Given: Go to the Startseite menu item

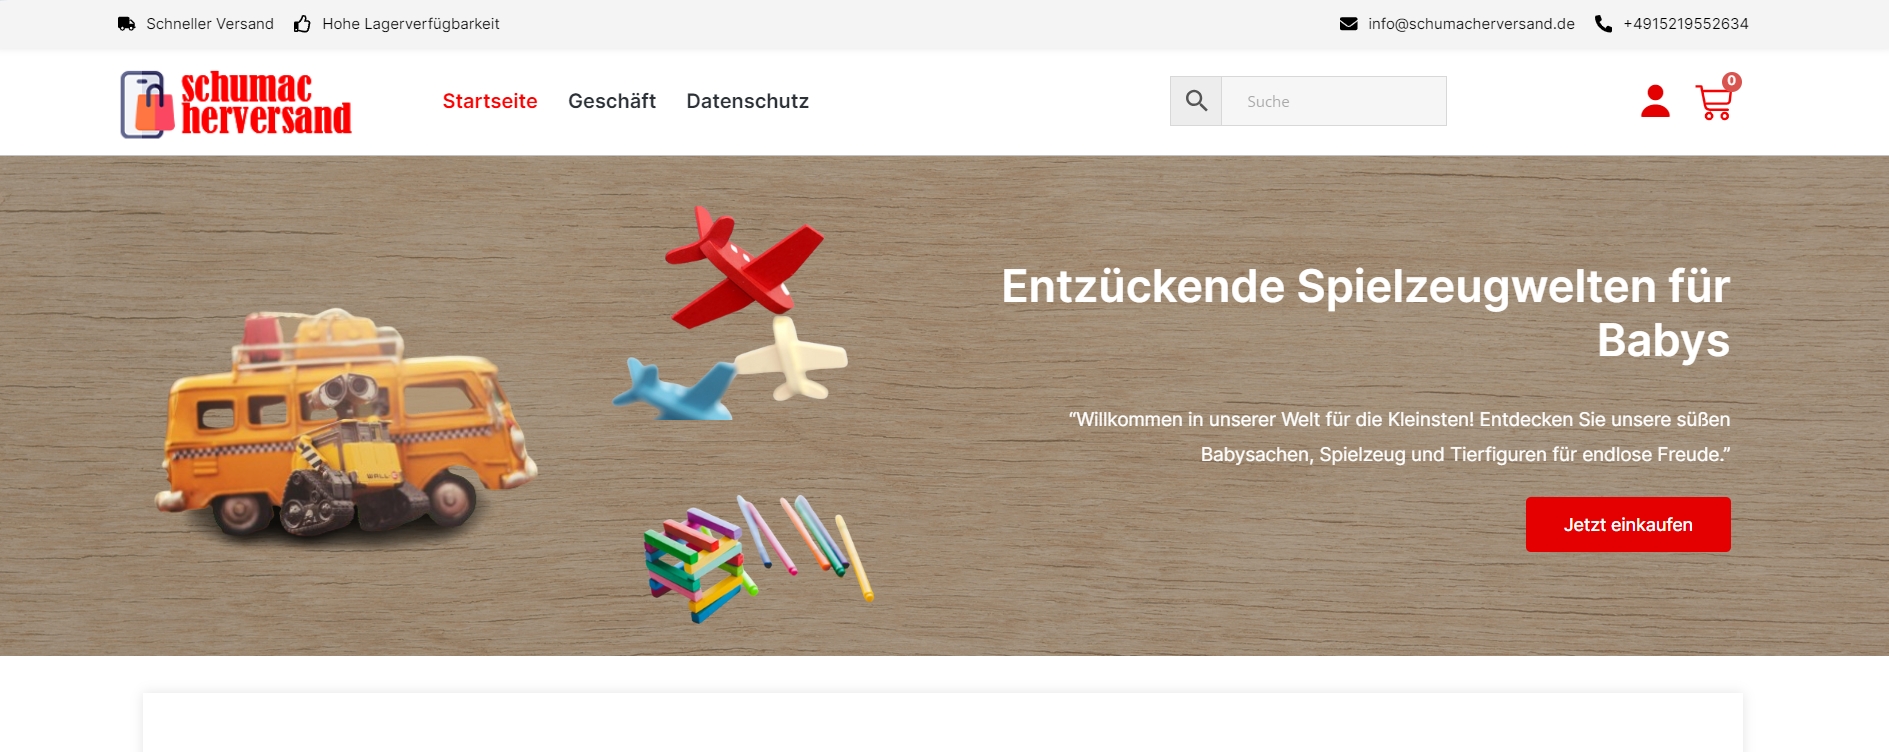Looking at the screenshot, I should [x=490, y=101].
